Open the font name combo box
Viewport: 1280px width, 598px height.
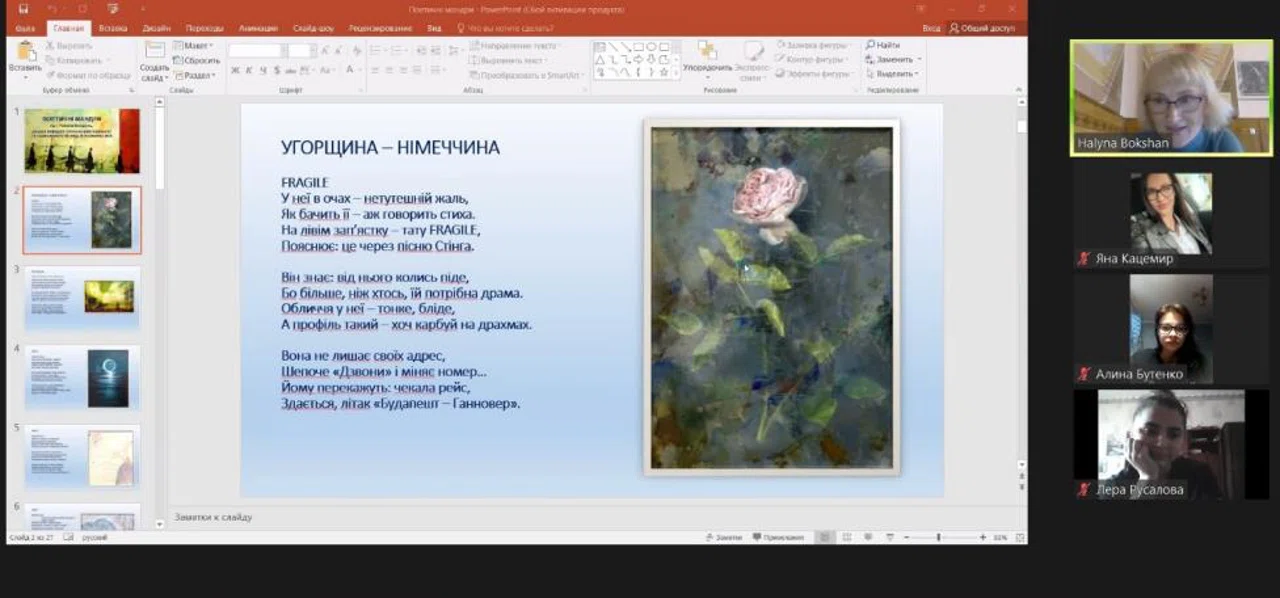click(257, 50)
